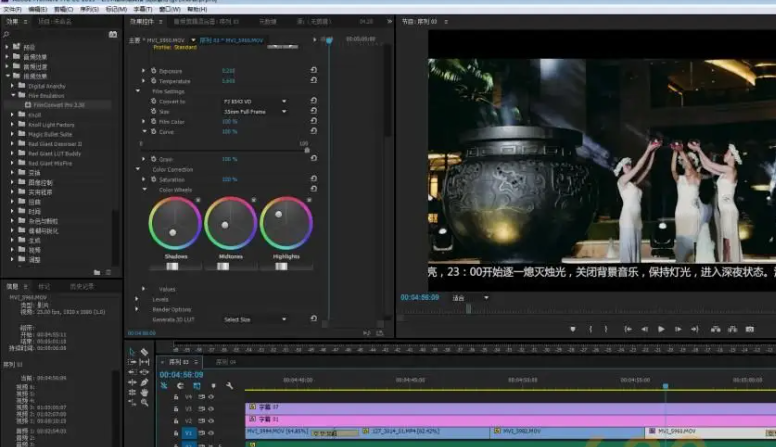
Task: Reset the Saturation parameter
Action: [x=314, y=179]
